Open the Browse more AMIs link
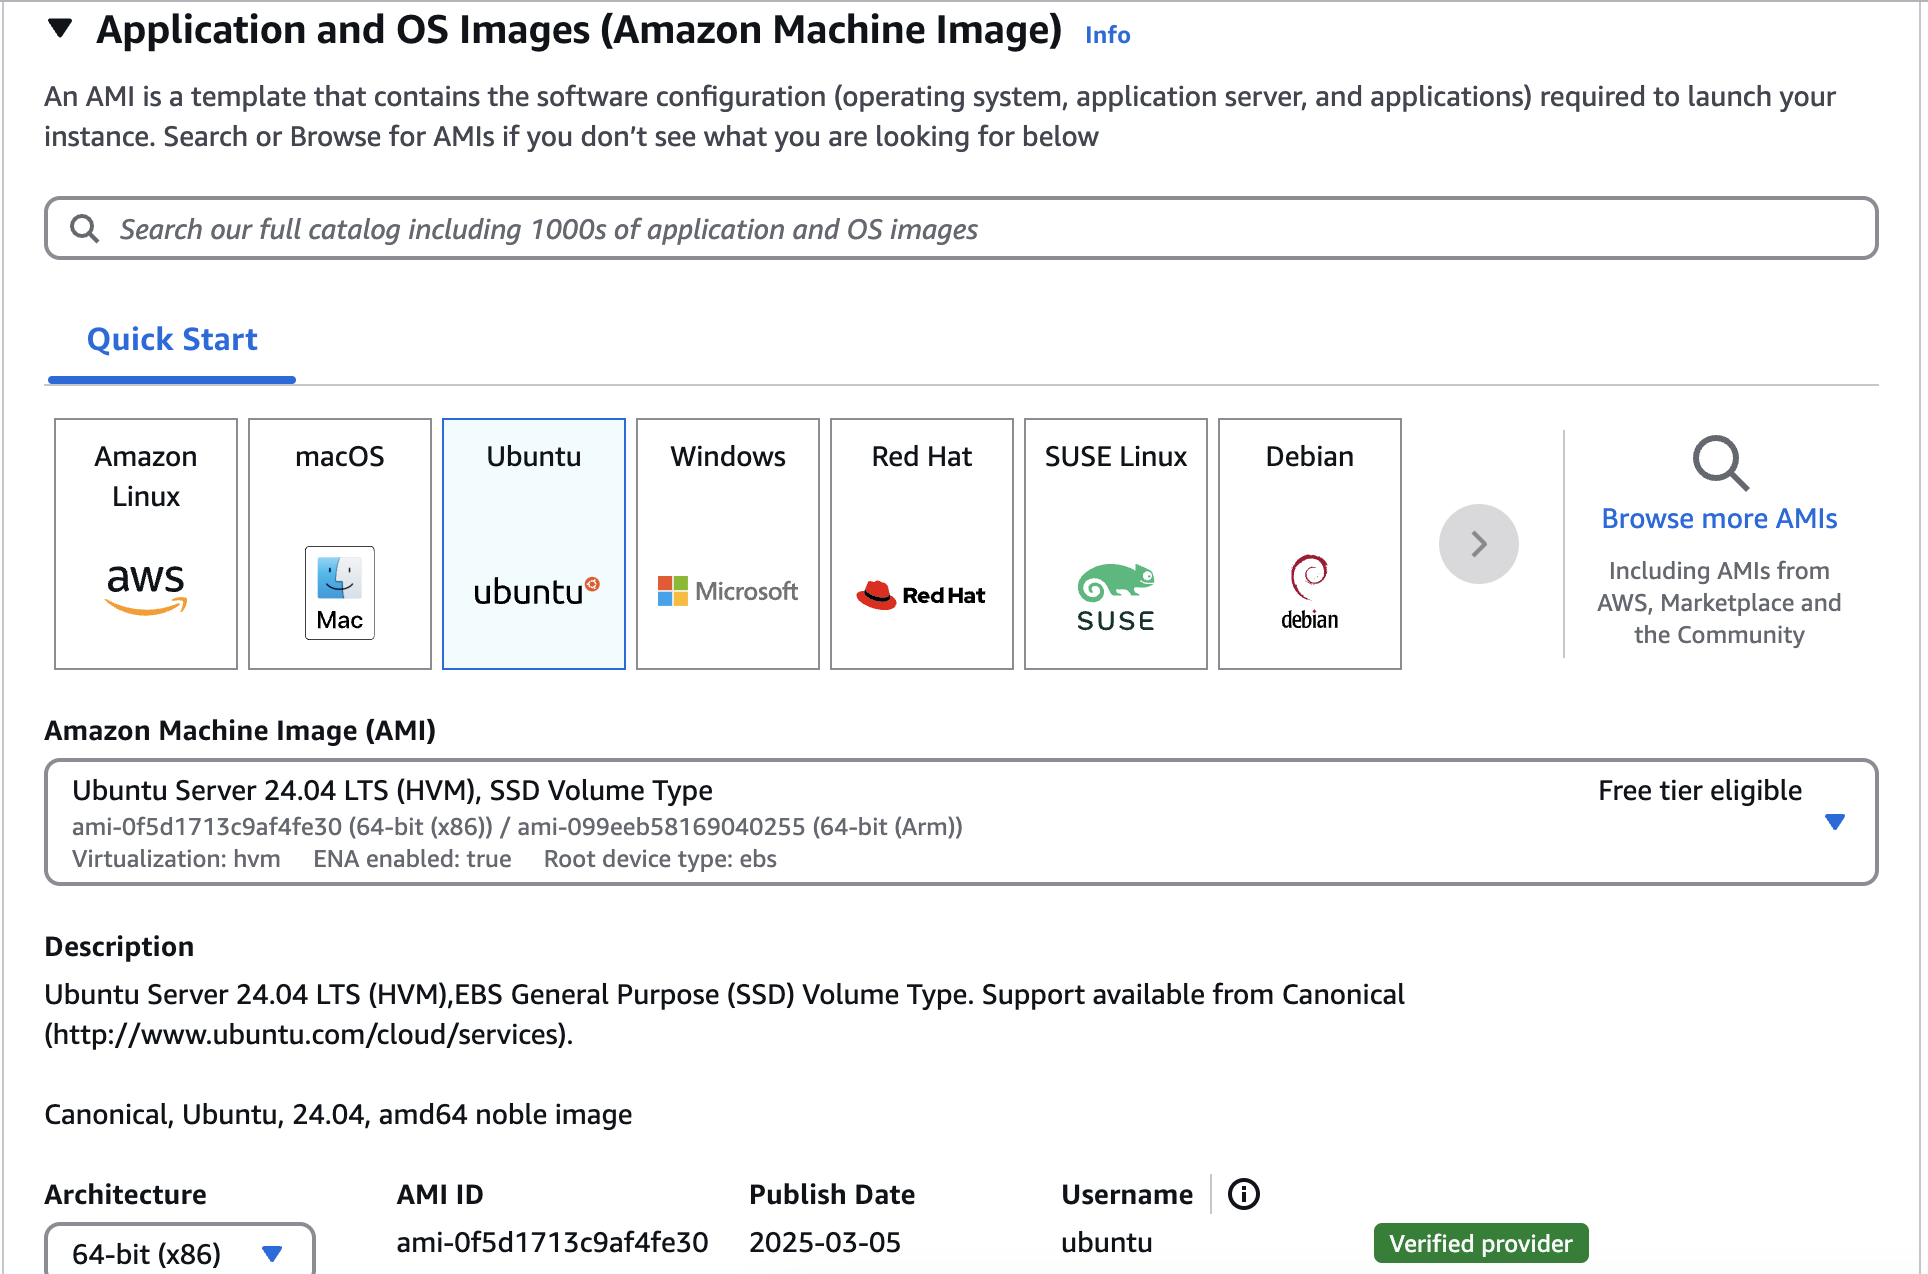This screenshot has height=1274, width=1928. coord(1719,518)
